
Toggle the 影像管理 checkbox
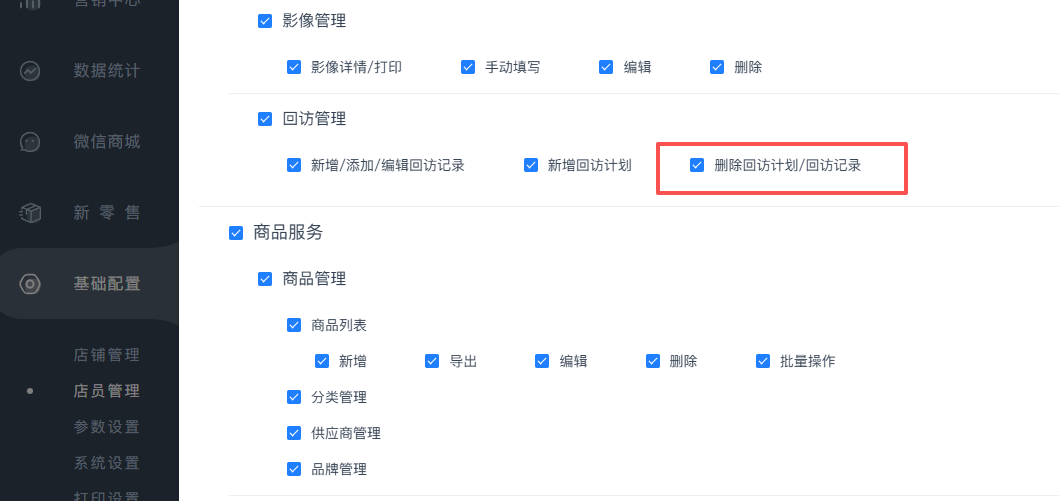pos(265,21)
